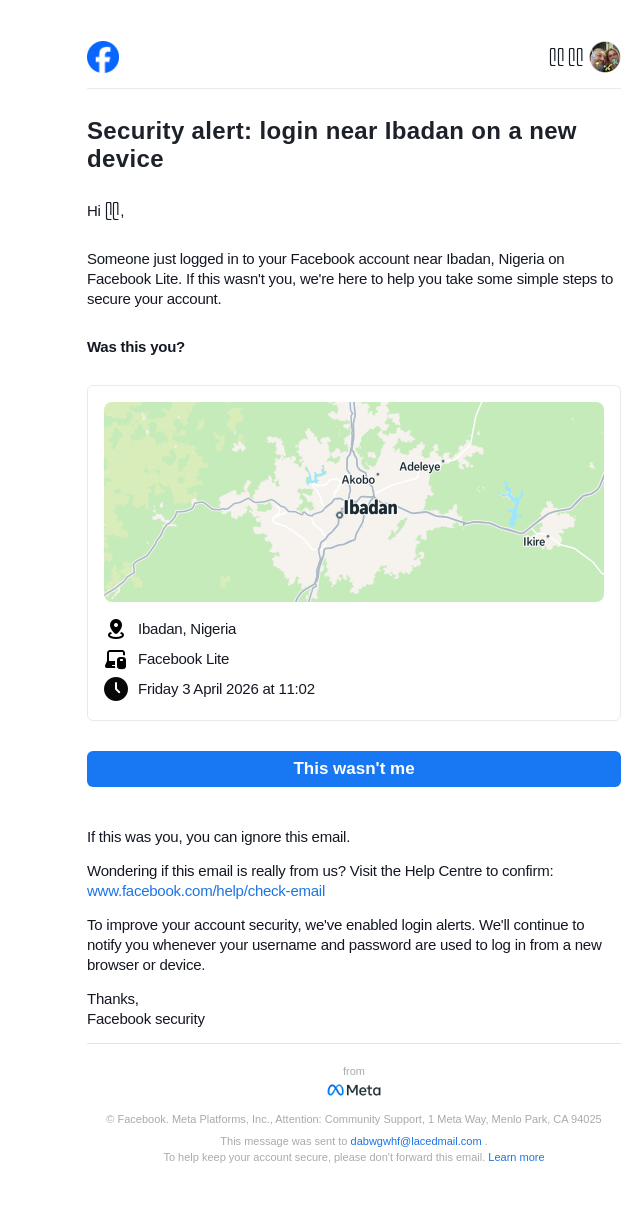Image resolution: width=624 pixels, height=1213 pixels.
Task: Click the profile avatar photo
Action: click(605, 57)
